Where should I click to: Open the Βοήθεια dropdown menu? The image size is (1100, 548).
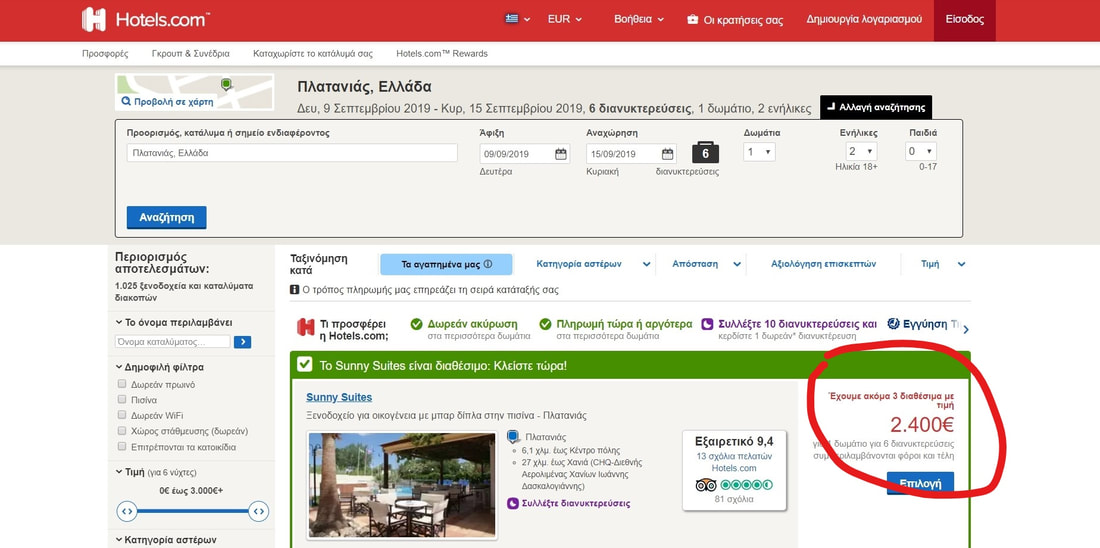[x=638, y=20]
